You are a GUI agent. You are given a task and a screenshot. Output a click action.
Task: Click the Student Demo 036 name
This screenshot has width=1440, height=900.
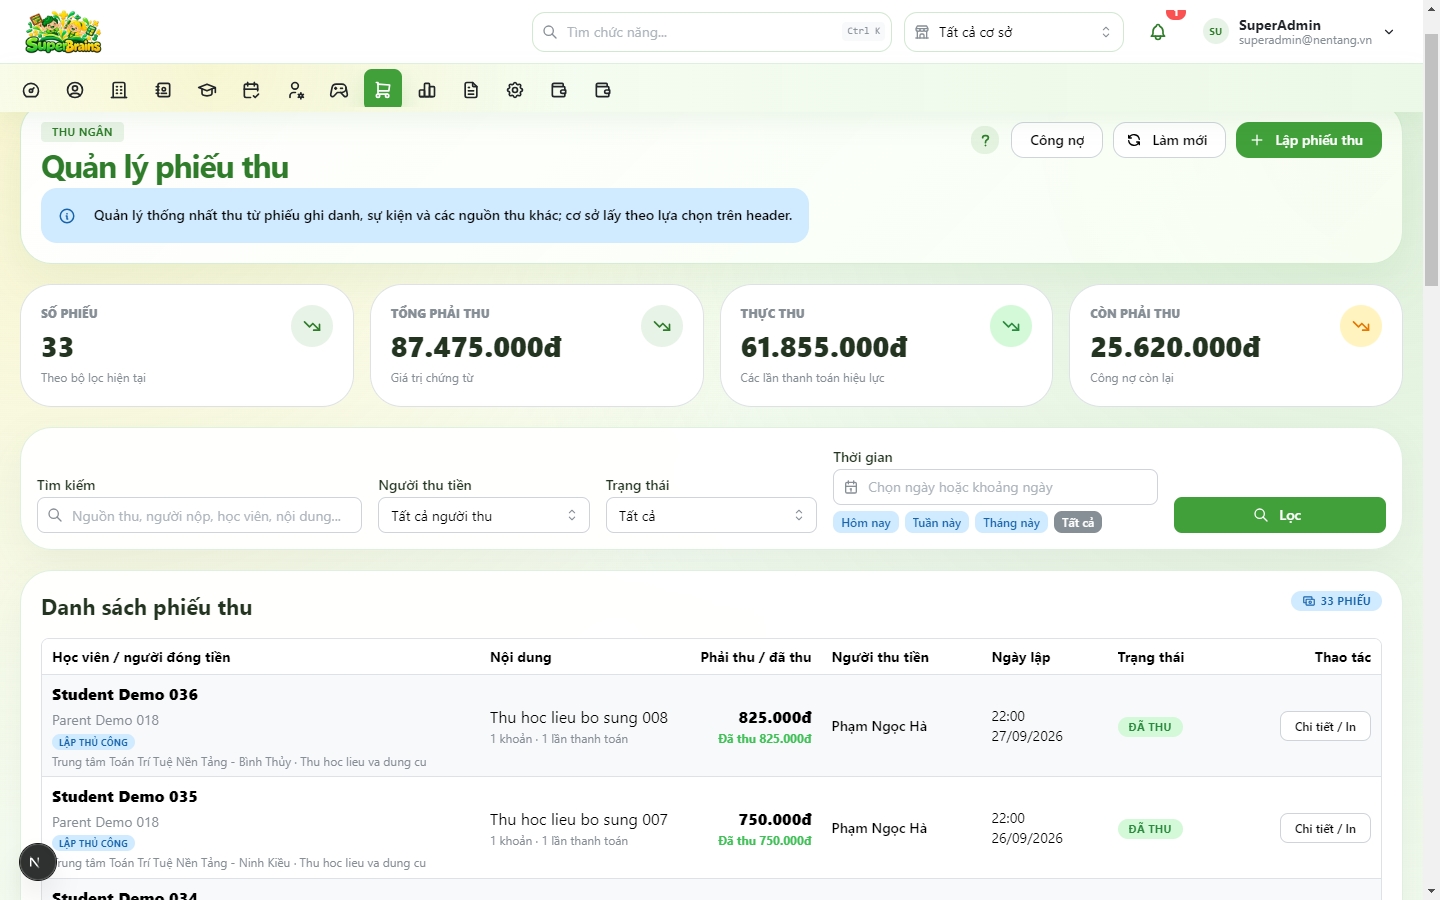[x=125, y=695]
